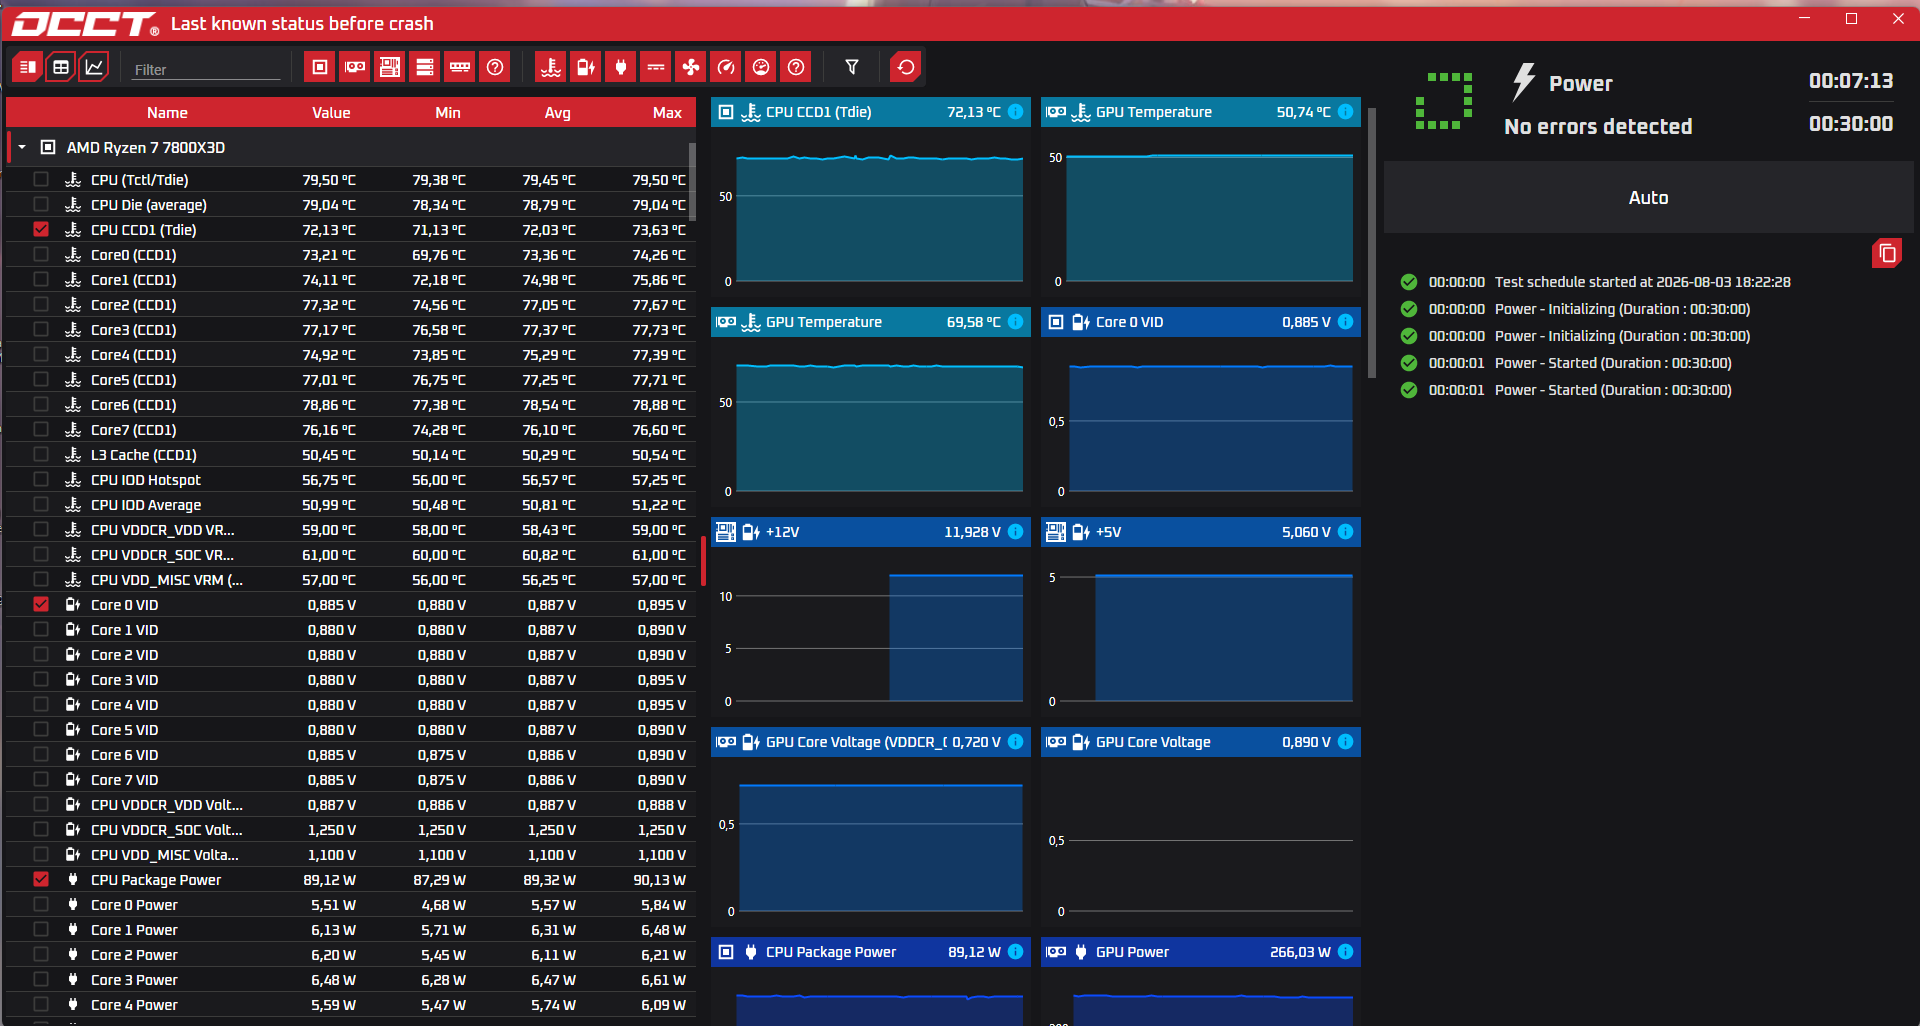Open info for the +5V graph
Screen dimensions: 1920x1026
(1346, 532)
